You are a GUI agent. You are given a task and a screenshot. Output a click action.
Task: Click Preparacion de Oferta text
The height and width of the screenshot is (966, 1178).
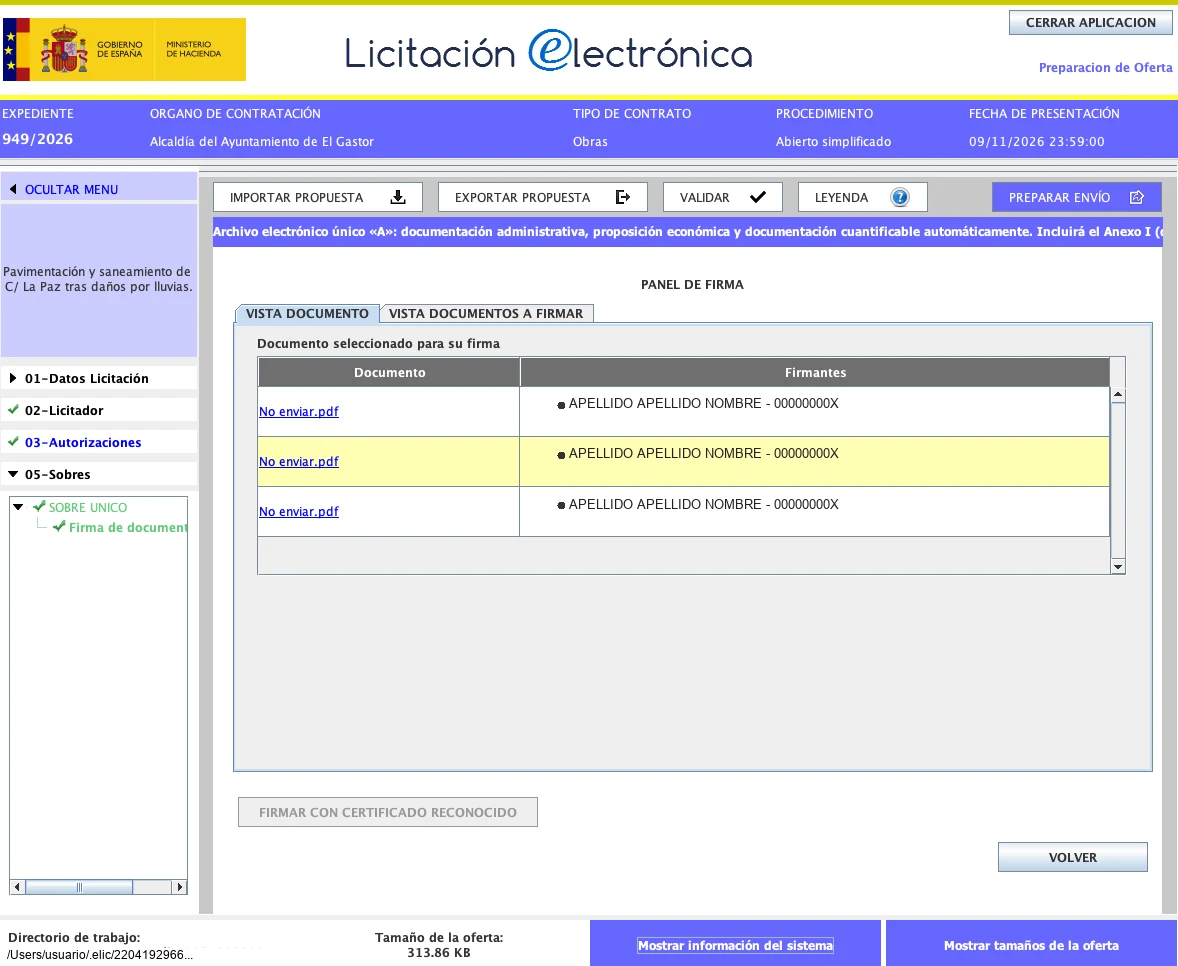click(1105, 68)
